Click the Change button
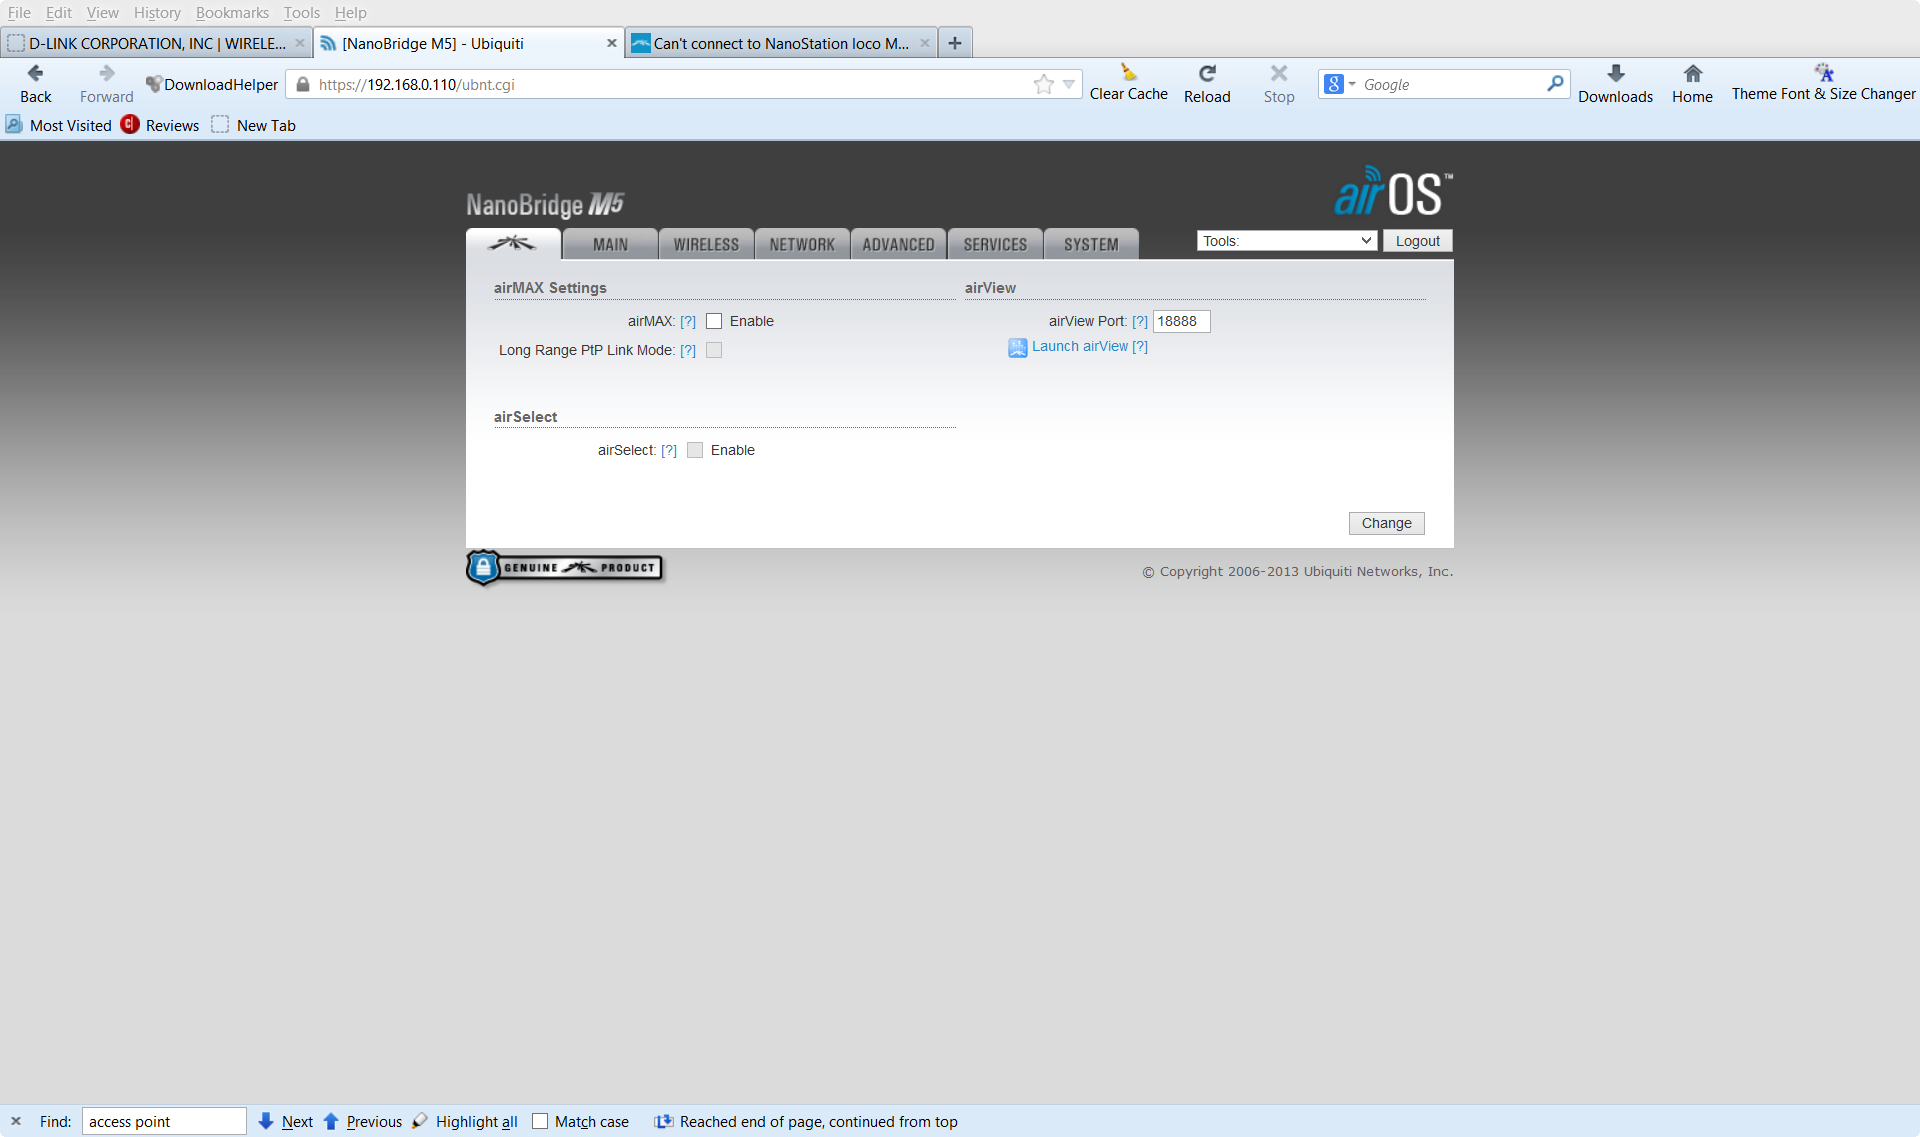Viewport: 1920px width, 1137px height. [1386, 522]
